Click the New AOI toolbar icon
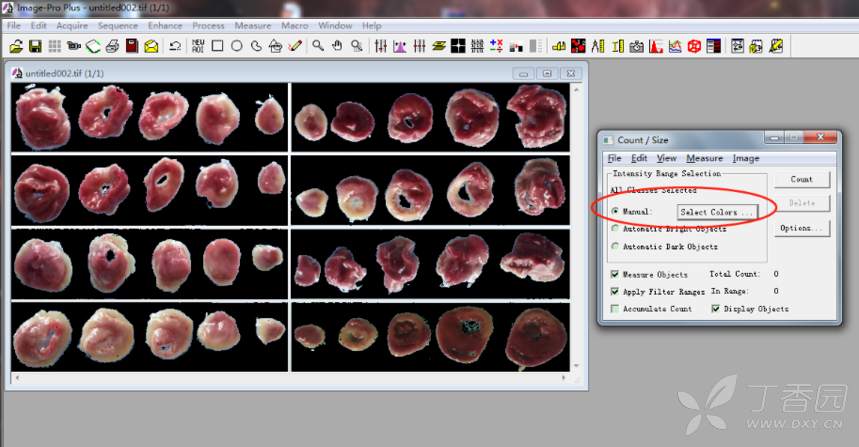The image size is (859, 447). pyautogui.click(x=198, y=46)
